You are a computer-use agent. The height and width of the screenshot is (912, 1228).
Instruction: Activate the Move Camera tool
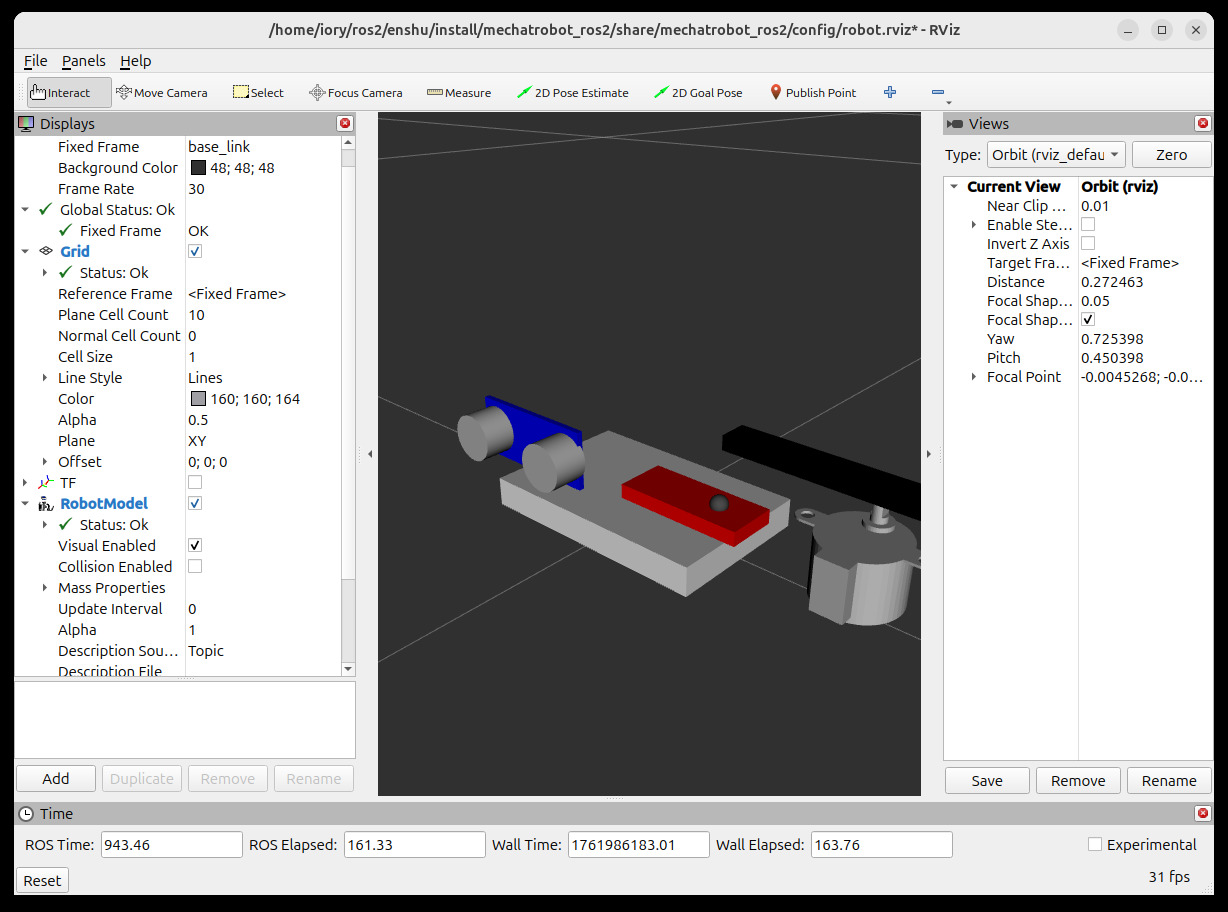162,93
